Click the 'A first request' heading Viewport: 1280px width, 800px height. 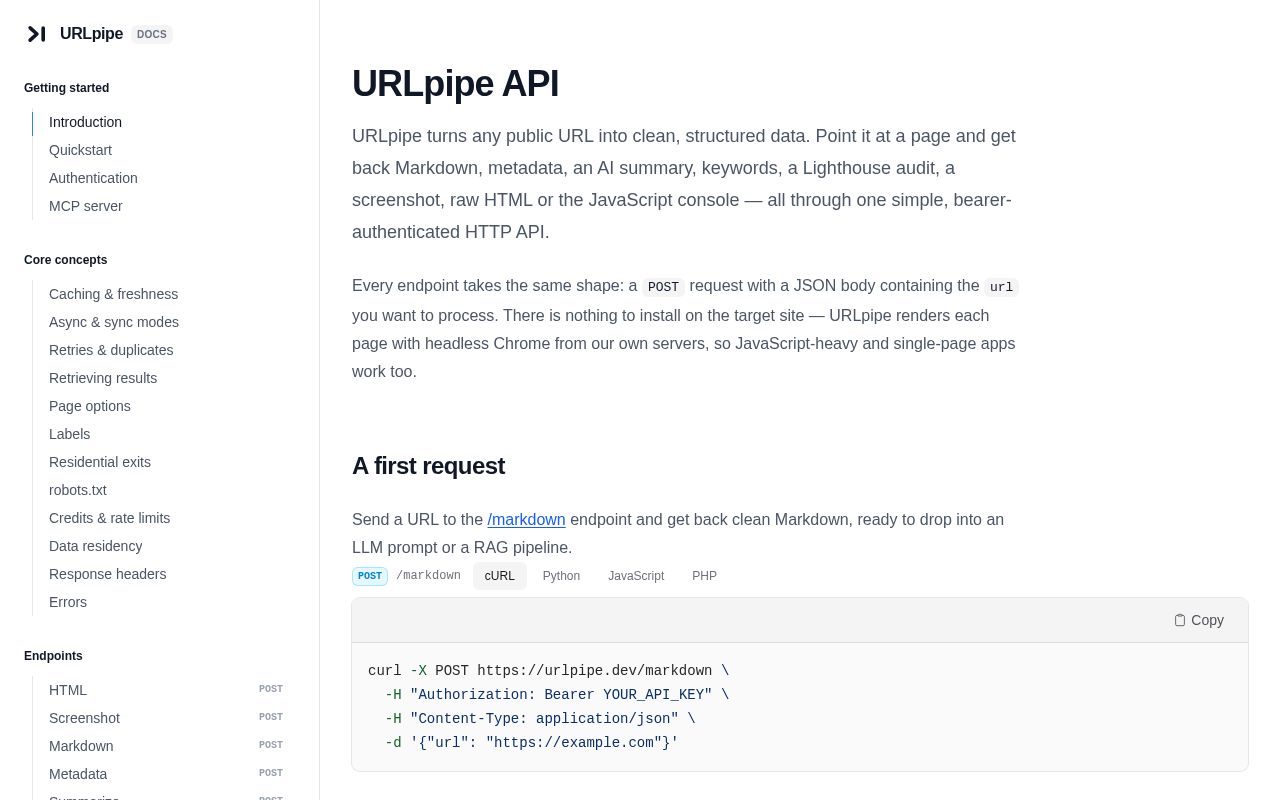[428, 466]
